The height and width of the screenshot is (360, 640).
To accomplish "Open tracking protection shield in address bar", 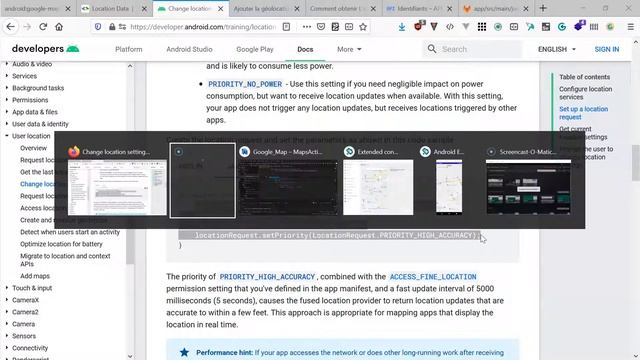I will tap(98, 27).
